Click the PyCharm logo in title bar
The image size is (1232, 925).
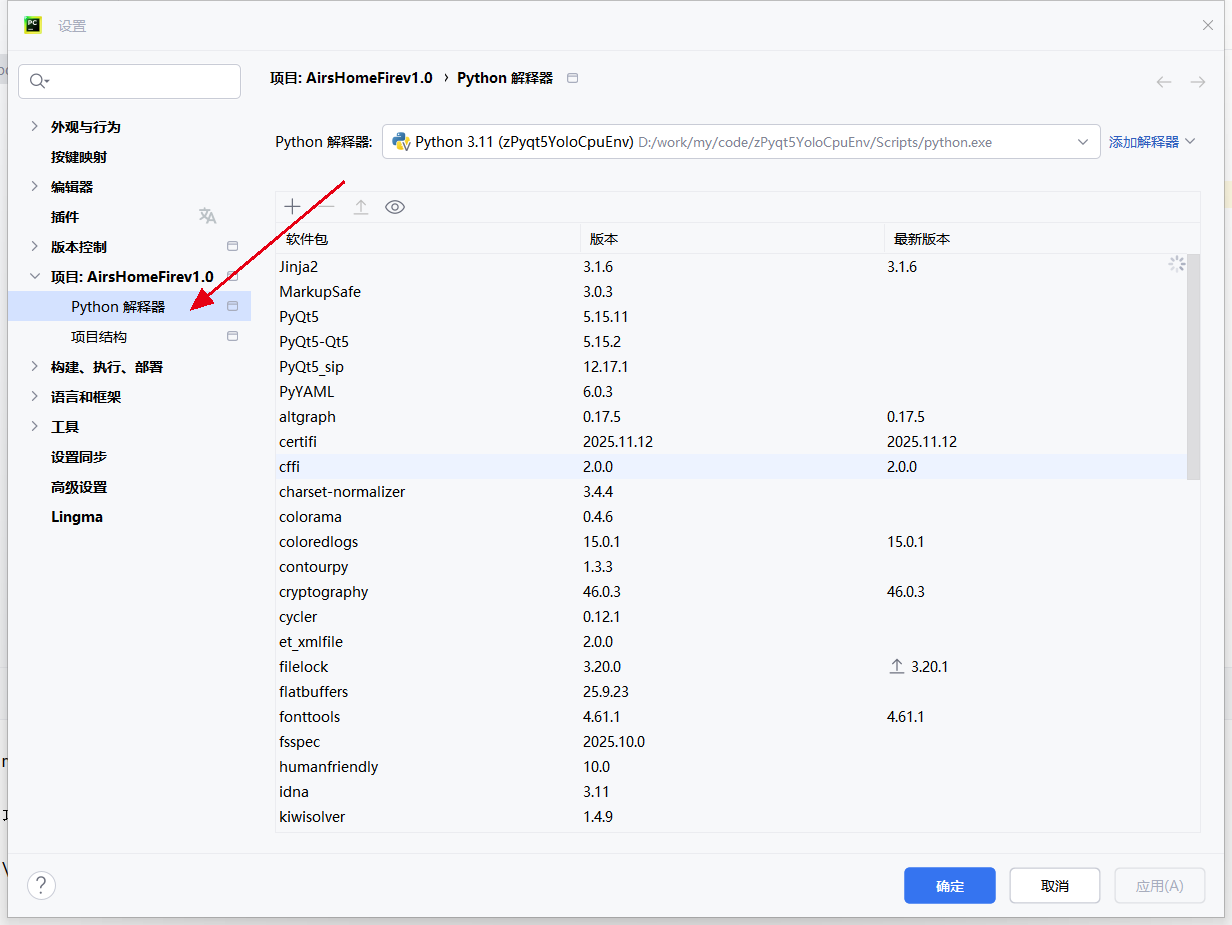pyautogui.click(x=32, y=25)
